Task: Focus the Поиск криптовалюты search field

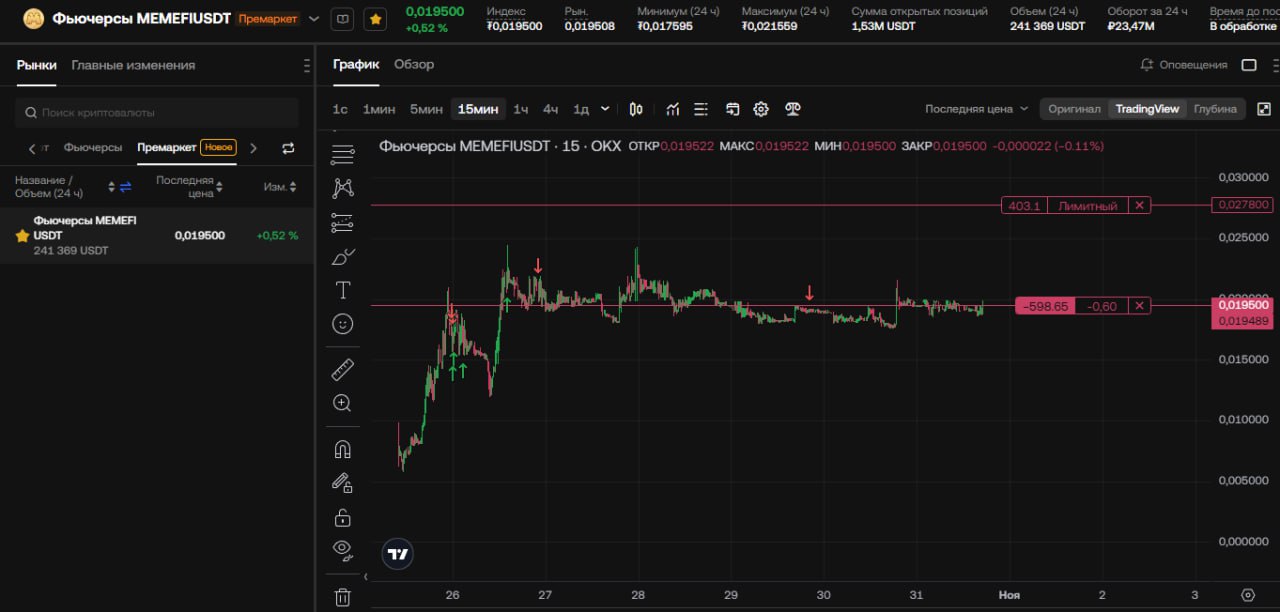Action: (157, 113)
